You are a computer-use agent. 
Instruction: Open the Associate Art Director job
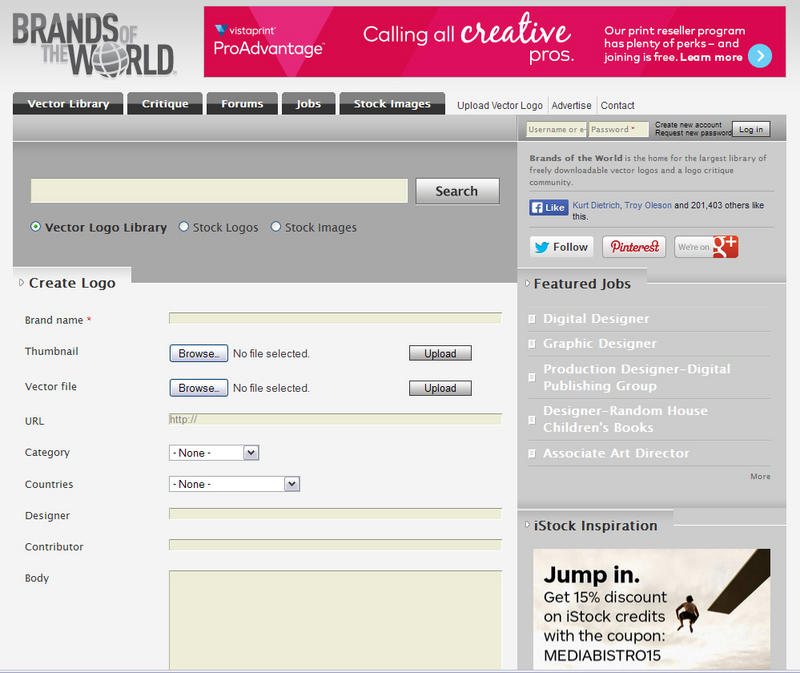coord(616,454)
